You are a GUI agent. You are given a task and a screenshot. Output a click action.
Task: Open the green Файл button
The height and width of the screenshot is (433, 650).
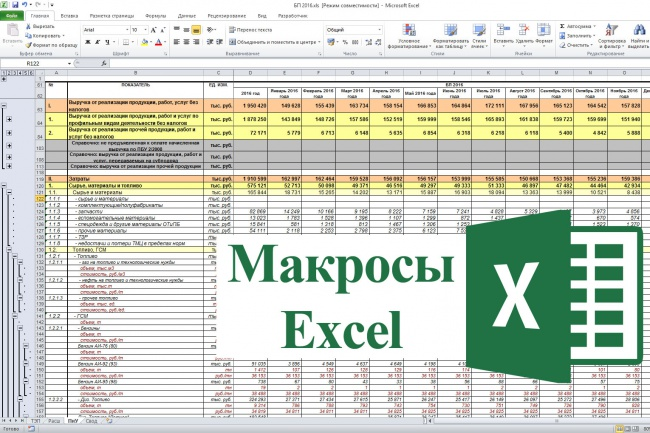11,17
